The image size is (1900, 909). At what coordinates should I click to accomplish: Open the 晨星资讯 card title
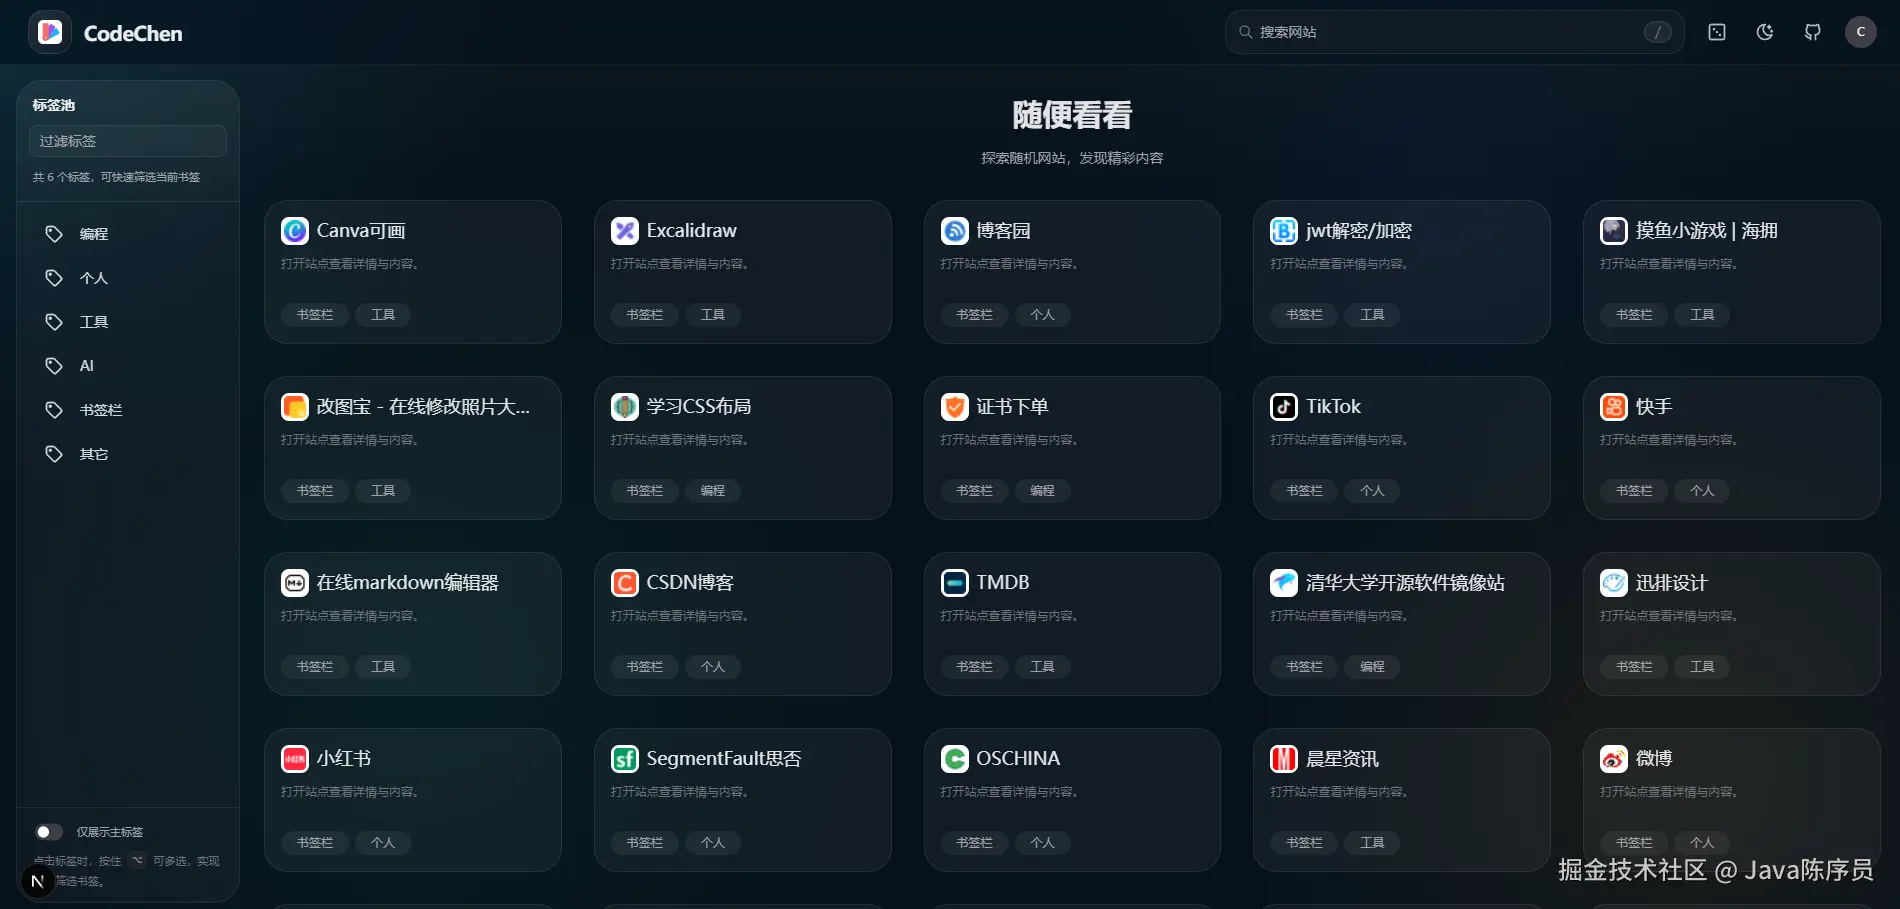coord(1342,759)
